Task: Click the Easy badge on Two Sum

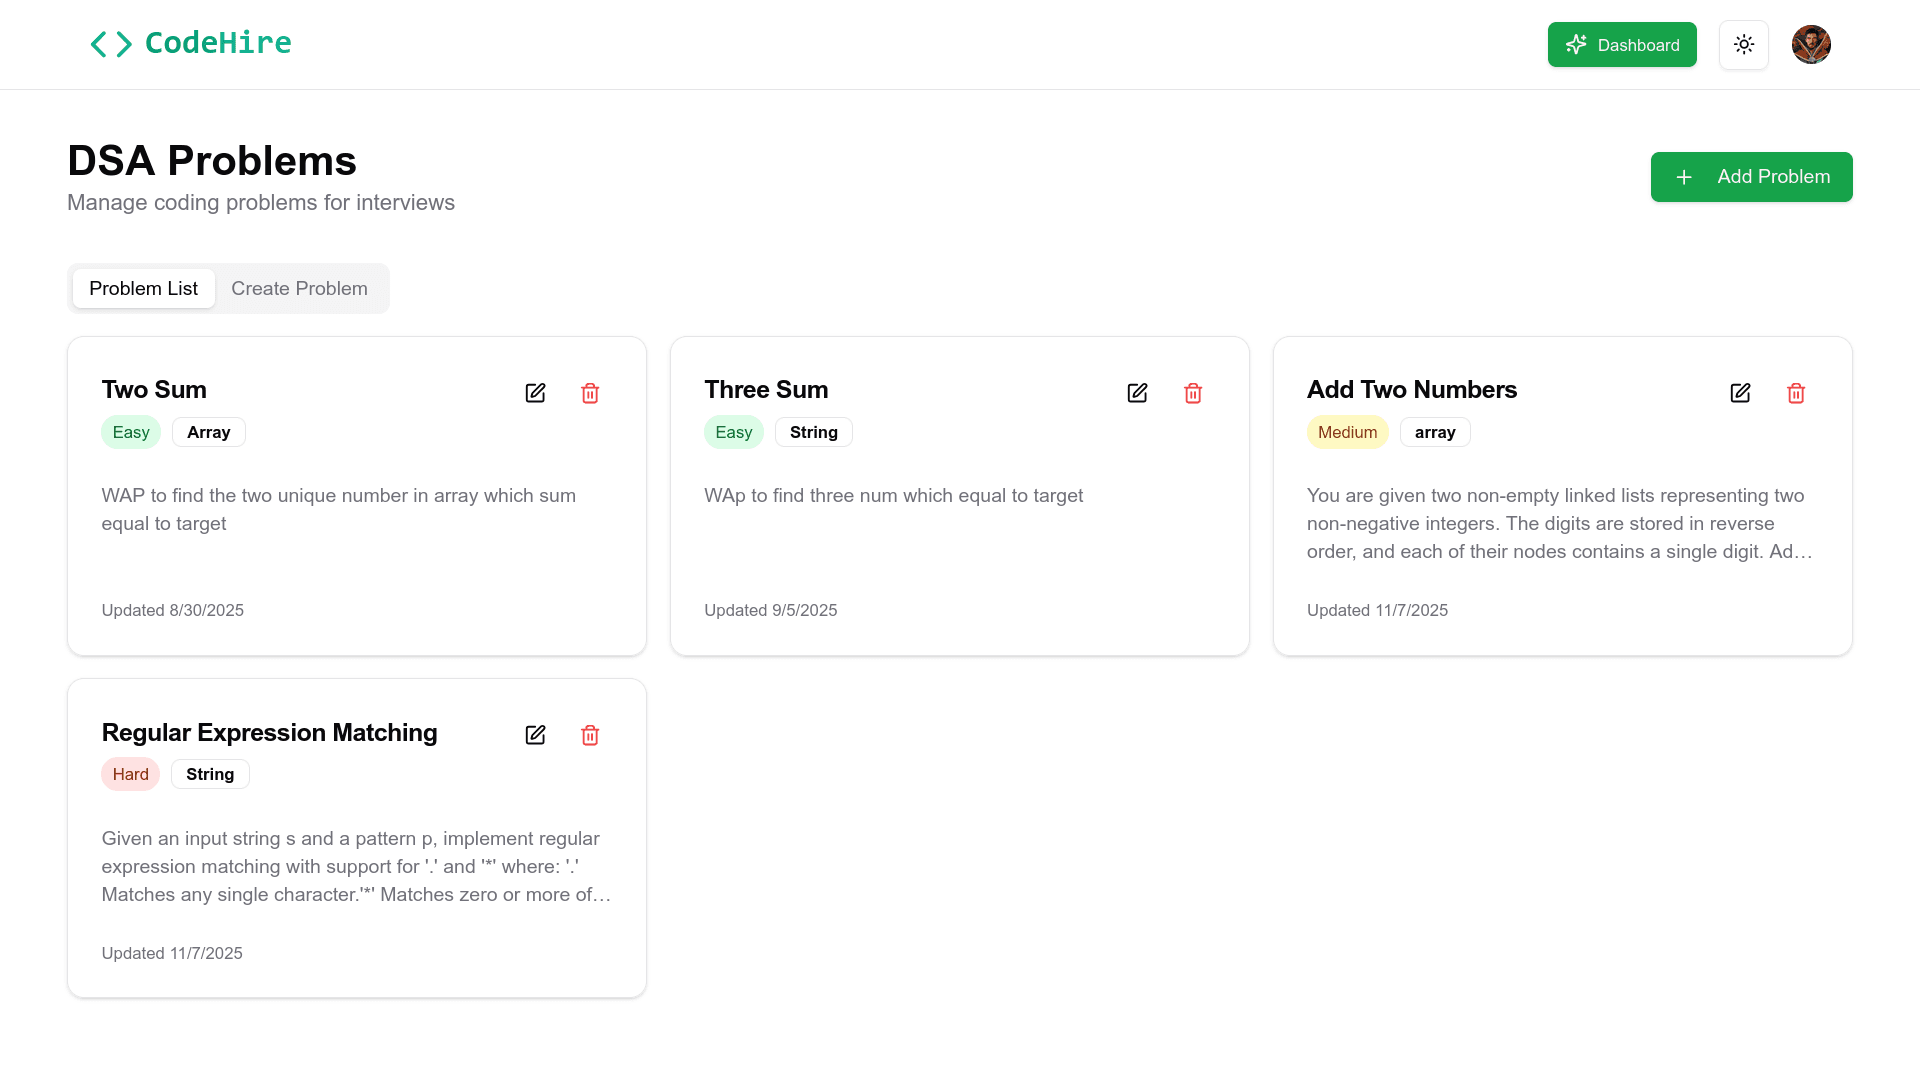Action: pos(131,432)
